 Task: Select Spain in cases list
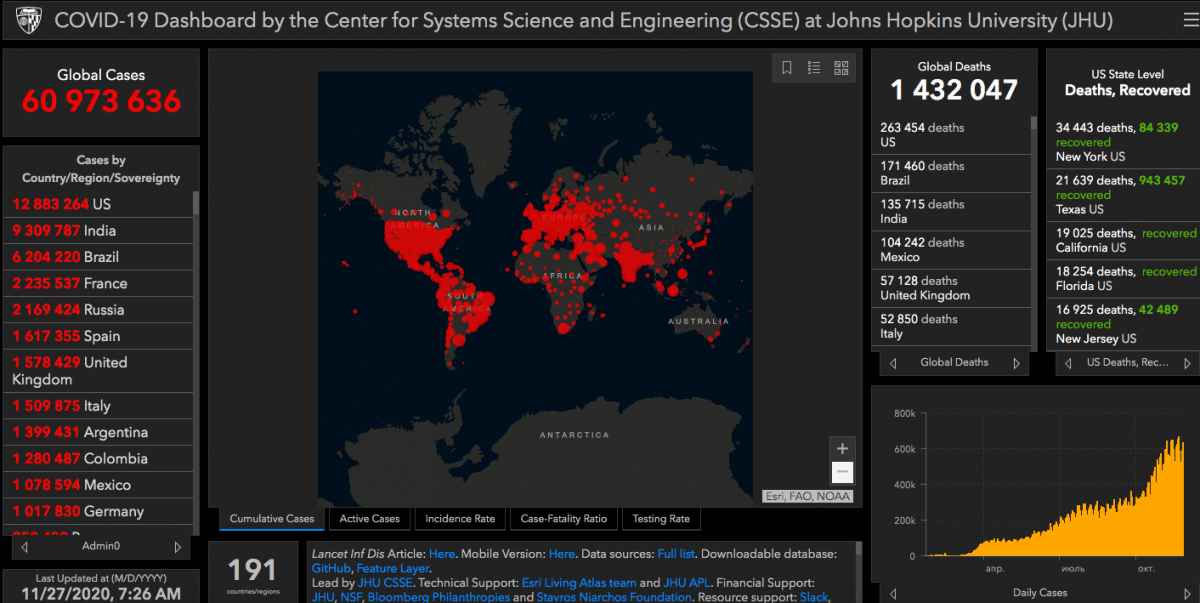(98, 336)
